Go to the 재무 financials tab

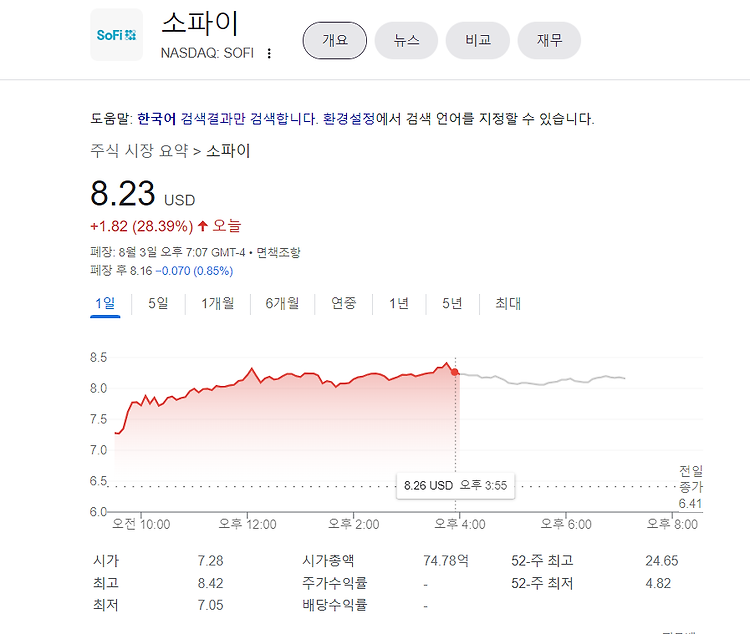[549, 40]
